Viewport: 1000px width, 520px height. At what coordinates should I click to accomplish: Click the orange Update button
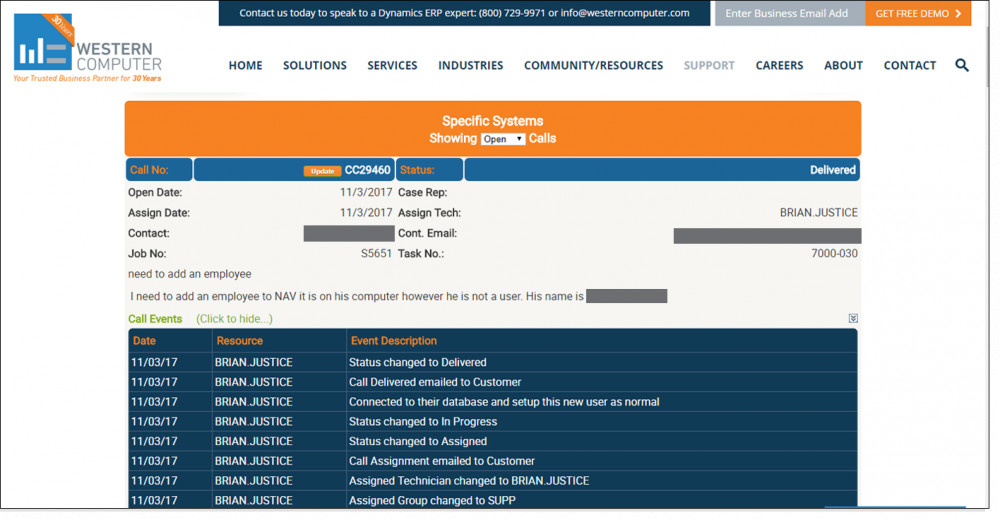click(x=322, y=171)
